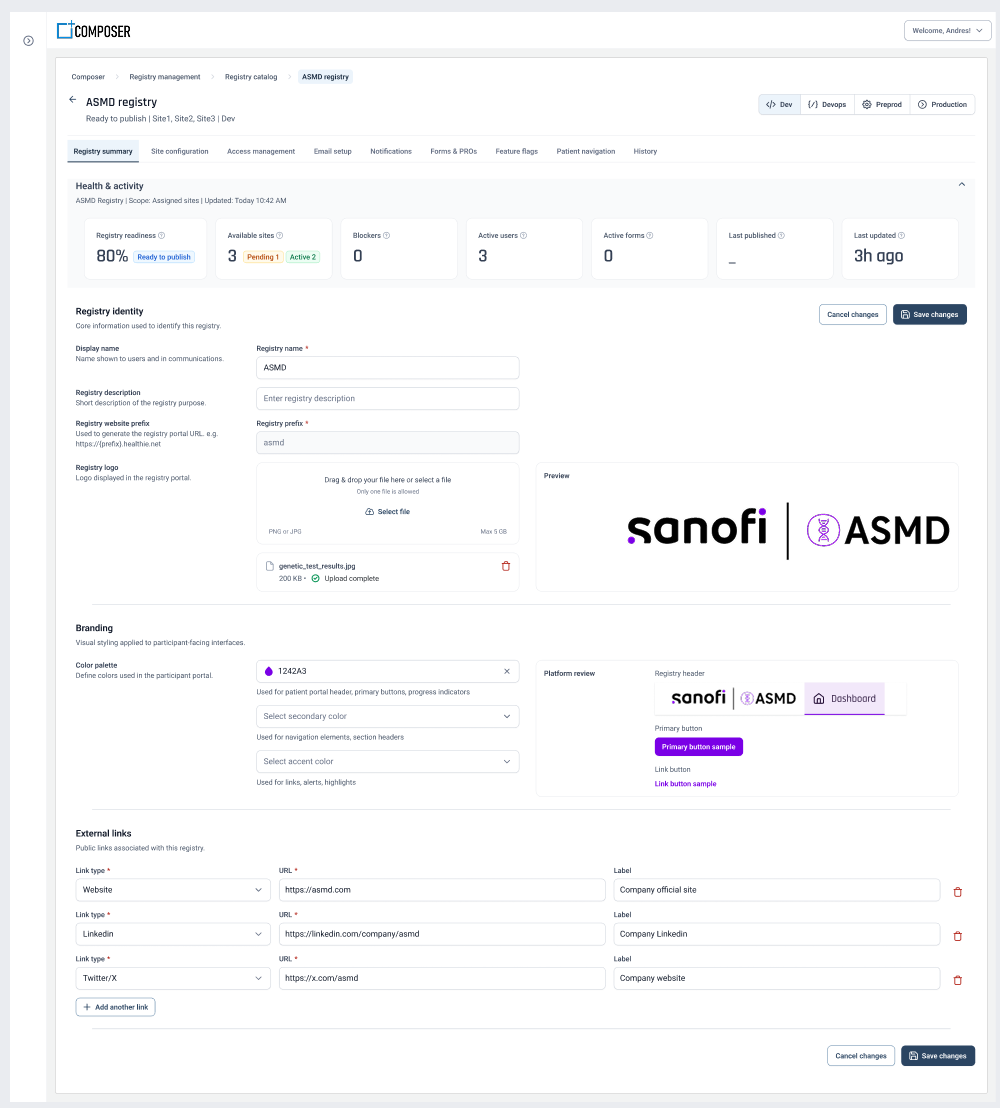Click the registry description field

point(387,399)
